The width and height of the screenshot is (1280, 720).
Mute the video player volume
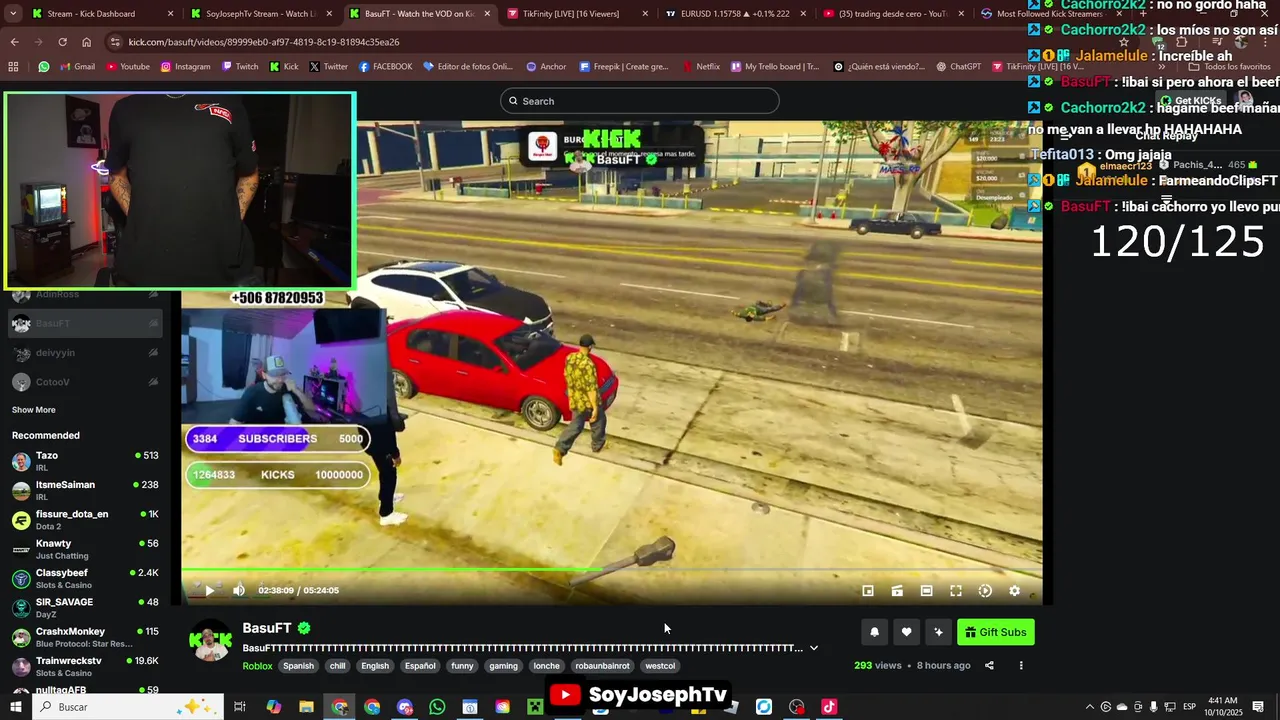click(x=239, y=591)
